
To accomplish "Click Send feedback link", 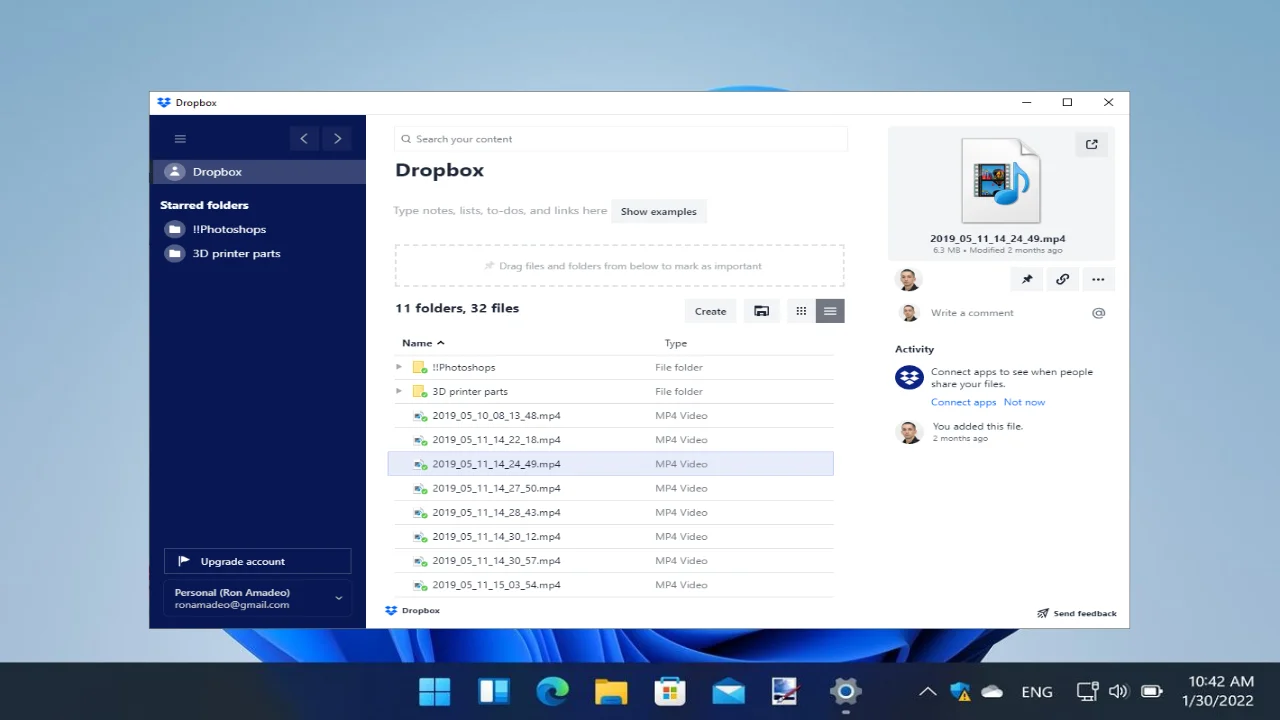I will click(1077, 613).
